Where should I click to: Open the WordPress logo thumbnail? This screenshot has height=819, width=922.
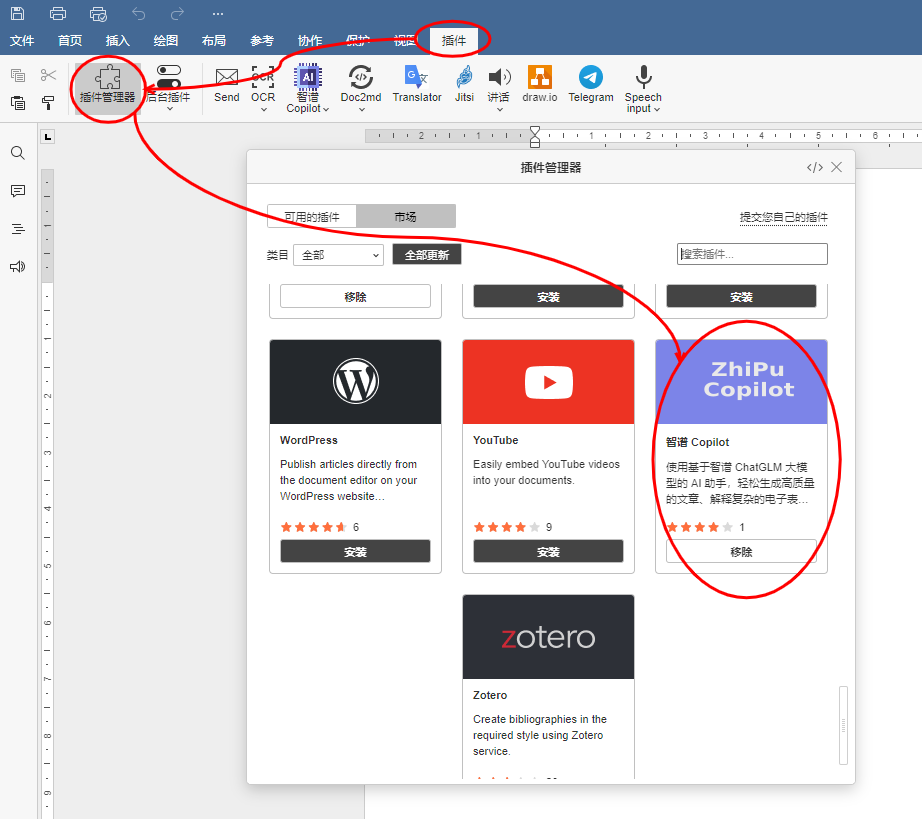point(355,382)
